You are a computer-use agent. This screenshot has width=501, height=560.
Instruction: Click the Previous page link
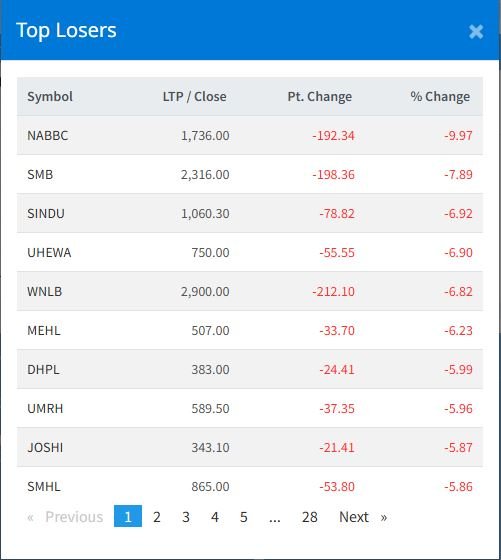65,516
